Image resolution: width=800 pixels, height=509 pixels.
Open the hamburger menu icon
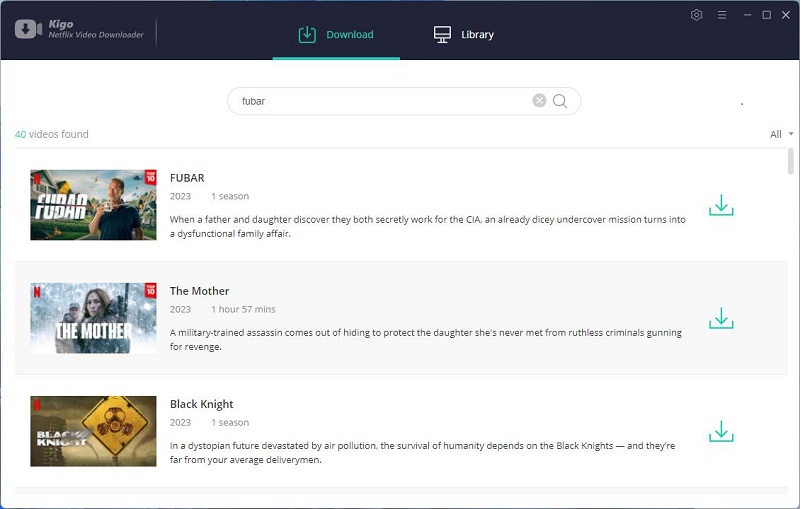pyautogui.click(x=722, y=15)
